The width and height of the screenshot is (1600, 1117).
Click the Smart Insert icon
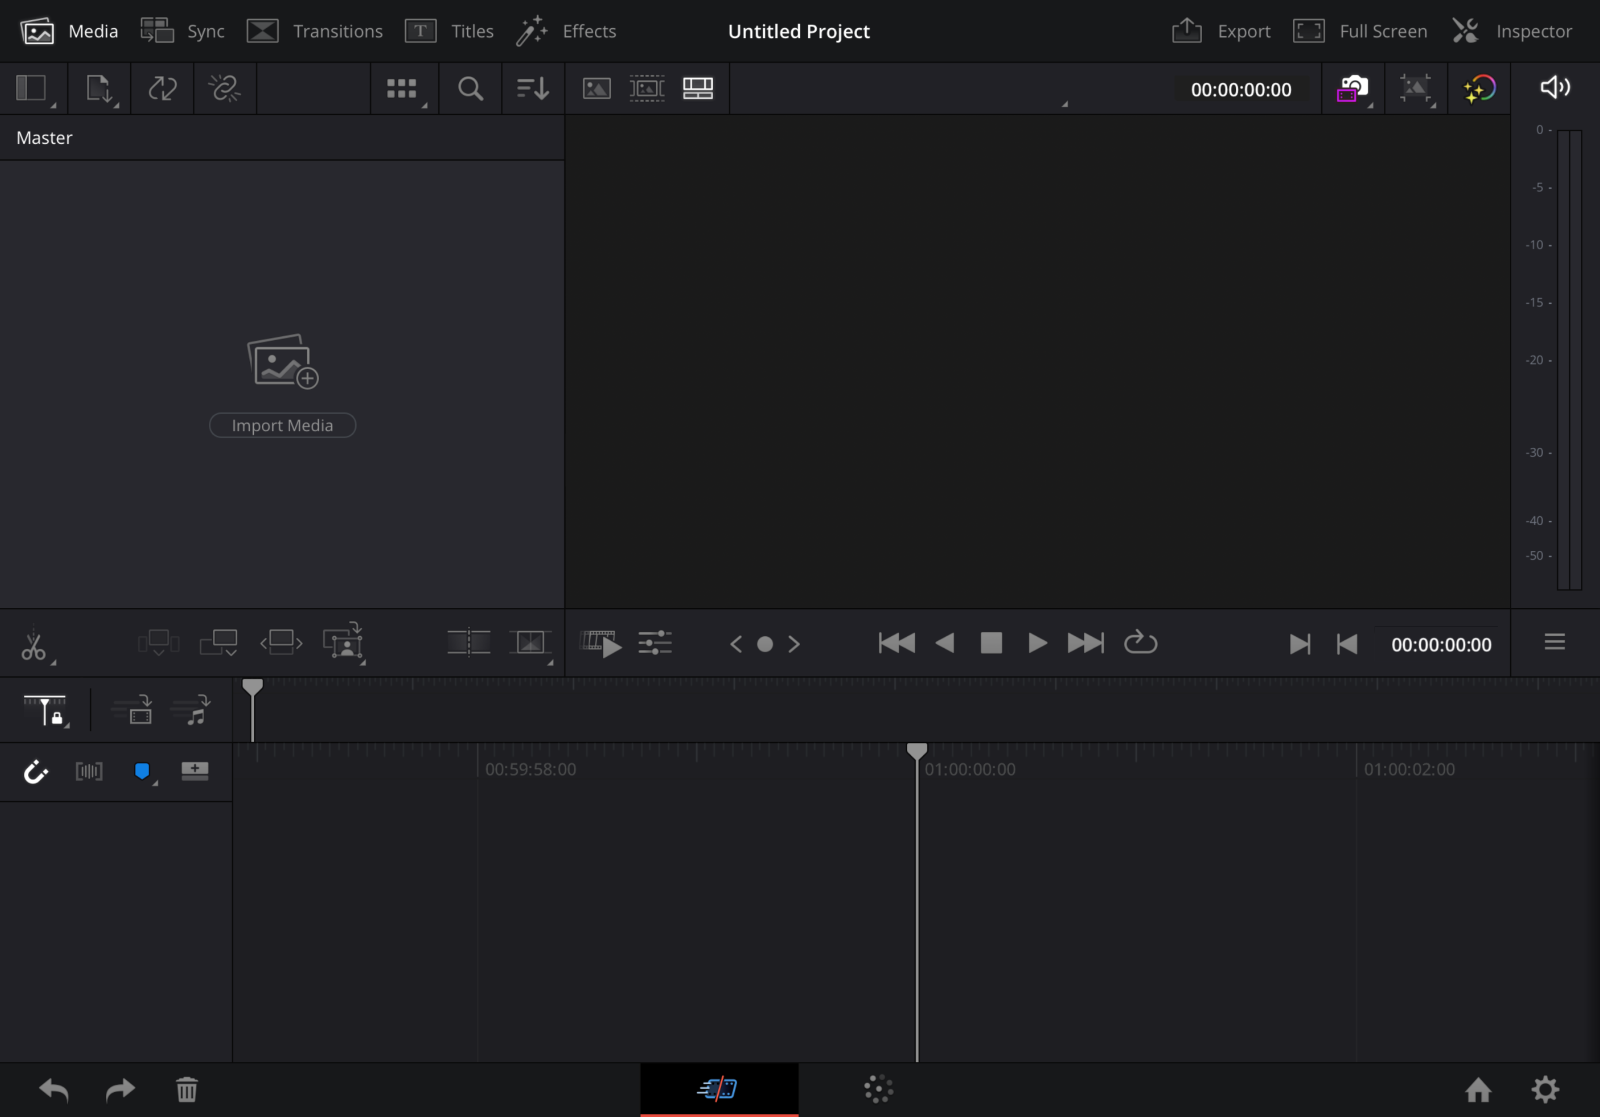[x=159, y=643]
